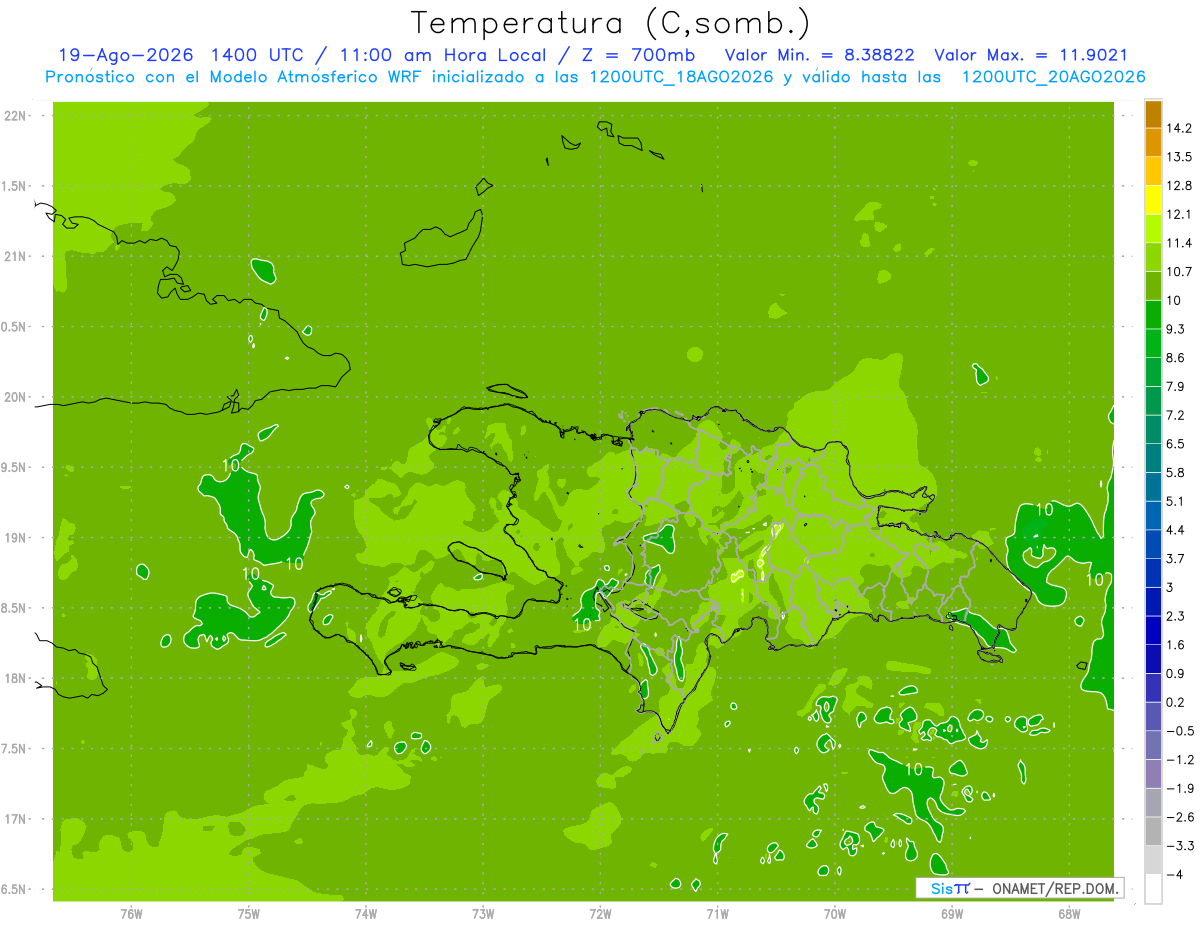The image size is (1200, 927).
Task: Click the "20N" latitude axis label
Action: click(15, 398)
